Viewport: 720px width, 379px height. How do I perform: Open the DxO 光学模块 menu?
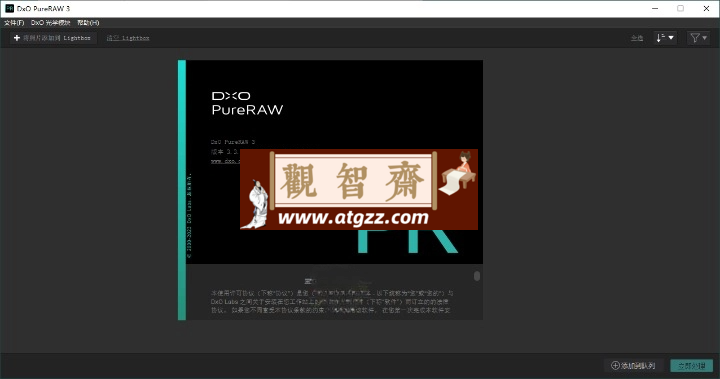point(51,23)
